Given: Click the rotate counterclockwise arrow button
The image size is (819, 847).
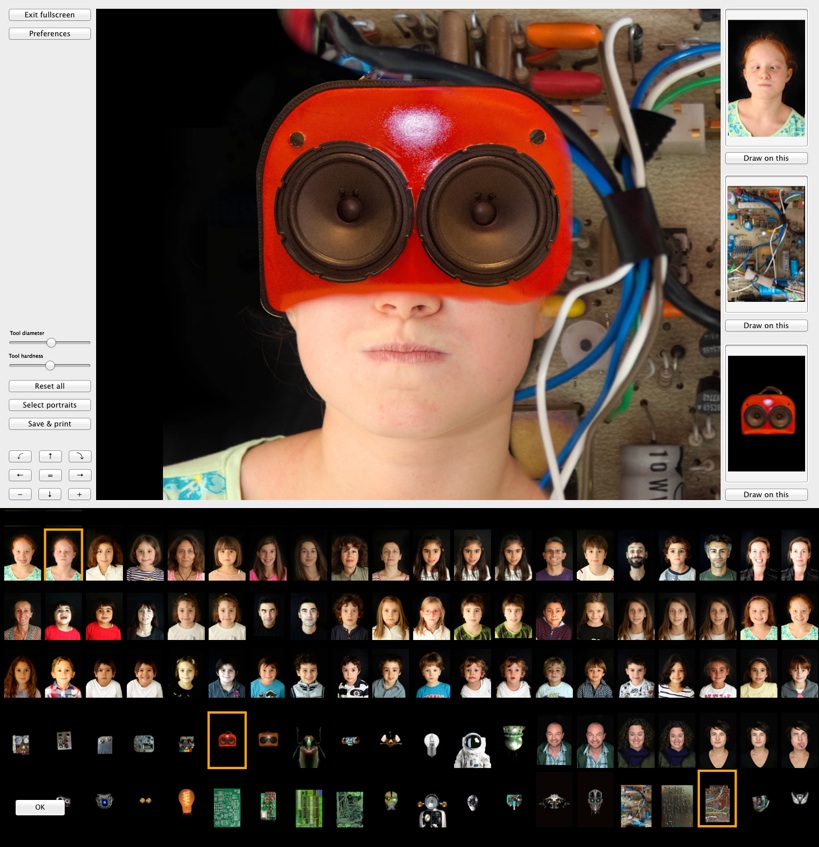Looking at the screenshot, I should [20, 456].
